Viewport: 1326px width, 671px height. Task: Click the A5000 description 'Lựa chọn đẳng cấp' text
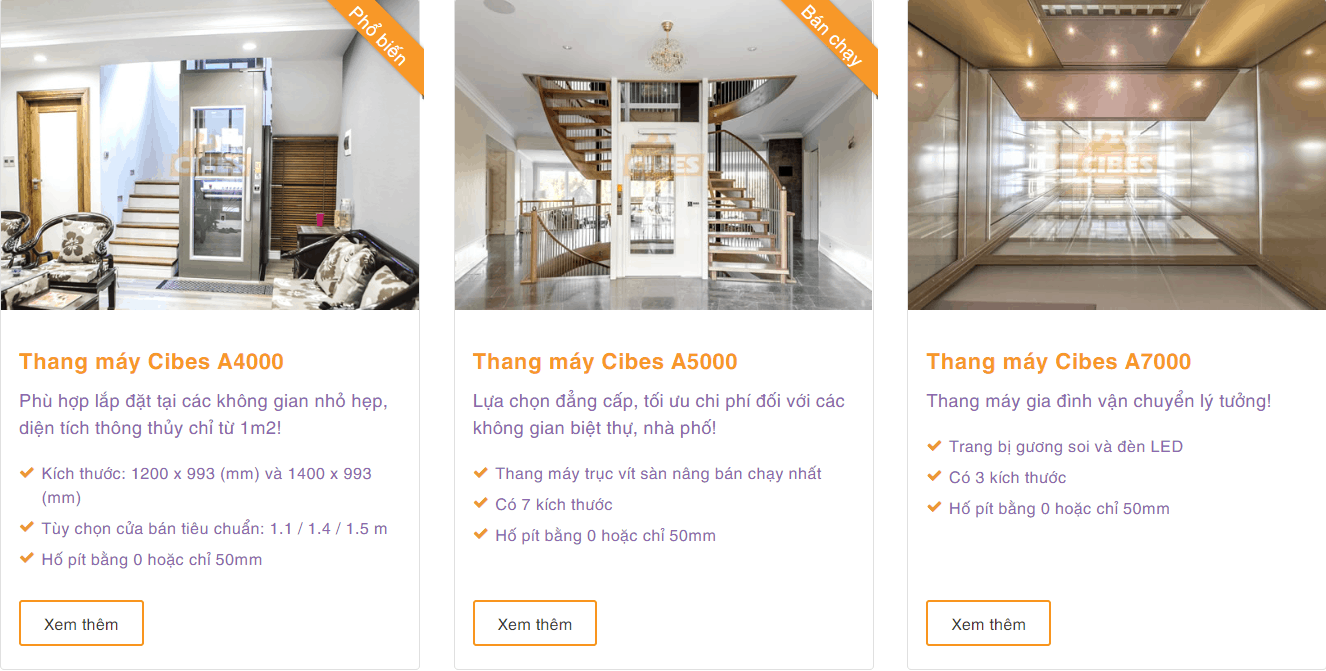(x=658, y=414)
